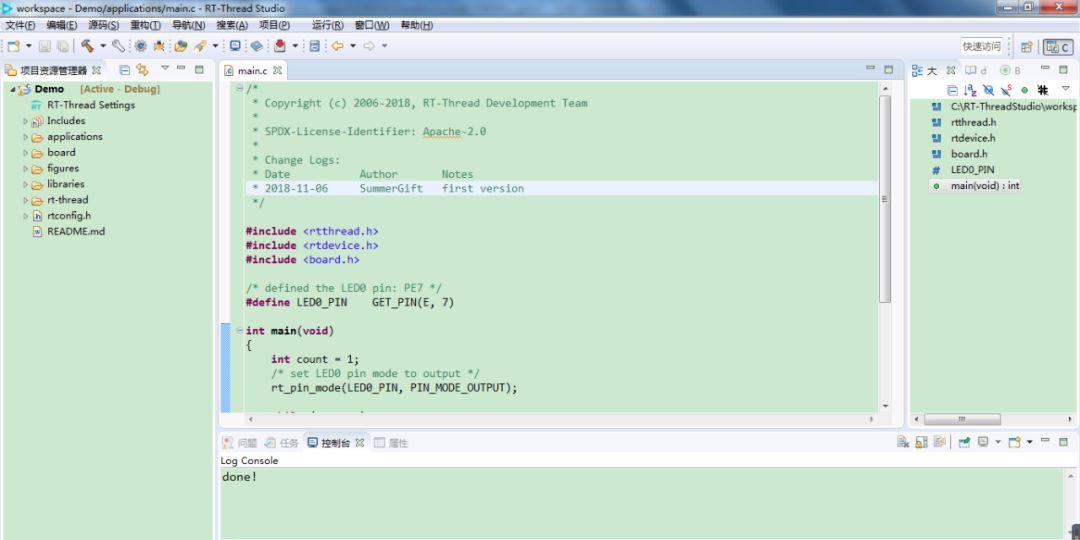
Task: Click the hammer Build icon
Action: (x=87, y=46)
